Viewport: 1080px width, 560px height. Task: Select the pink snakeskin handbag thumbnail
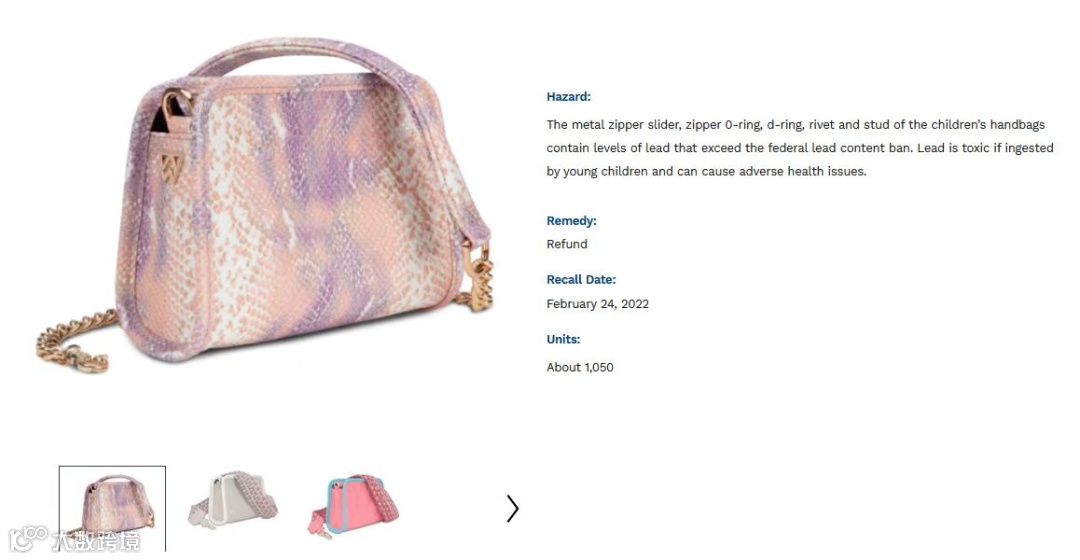tap(112, 508)
